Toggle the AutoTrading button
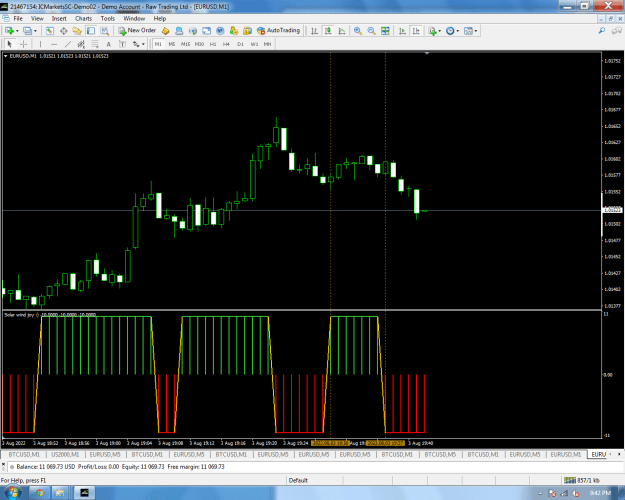Viewport: 625px width, 500px height. pyautogui.click(x=279, y=31)
